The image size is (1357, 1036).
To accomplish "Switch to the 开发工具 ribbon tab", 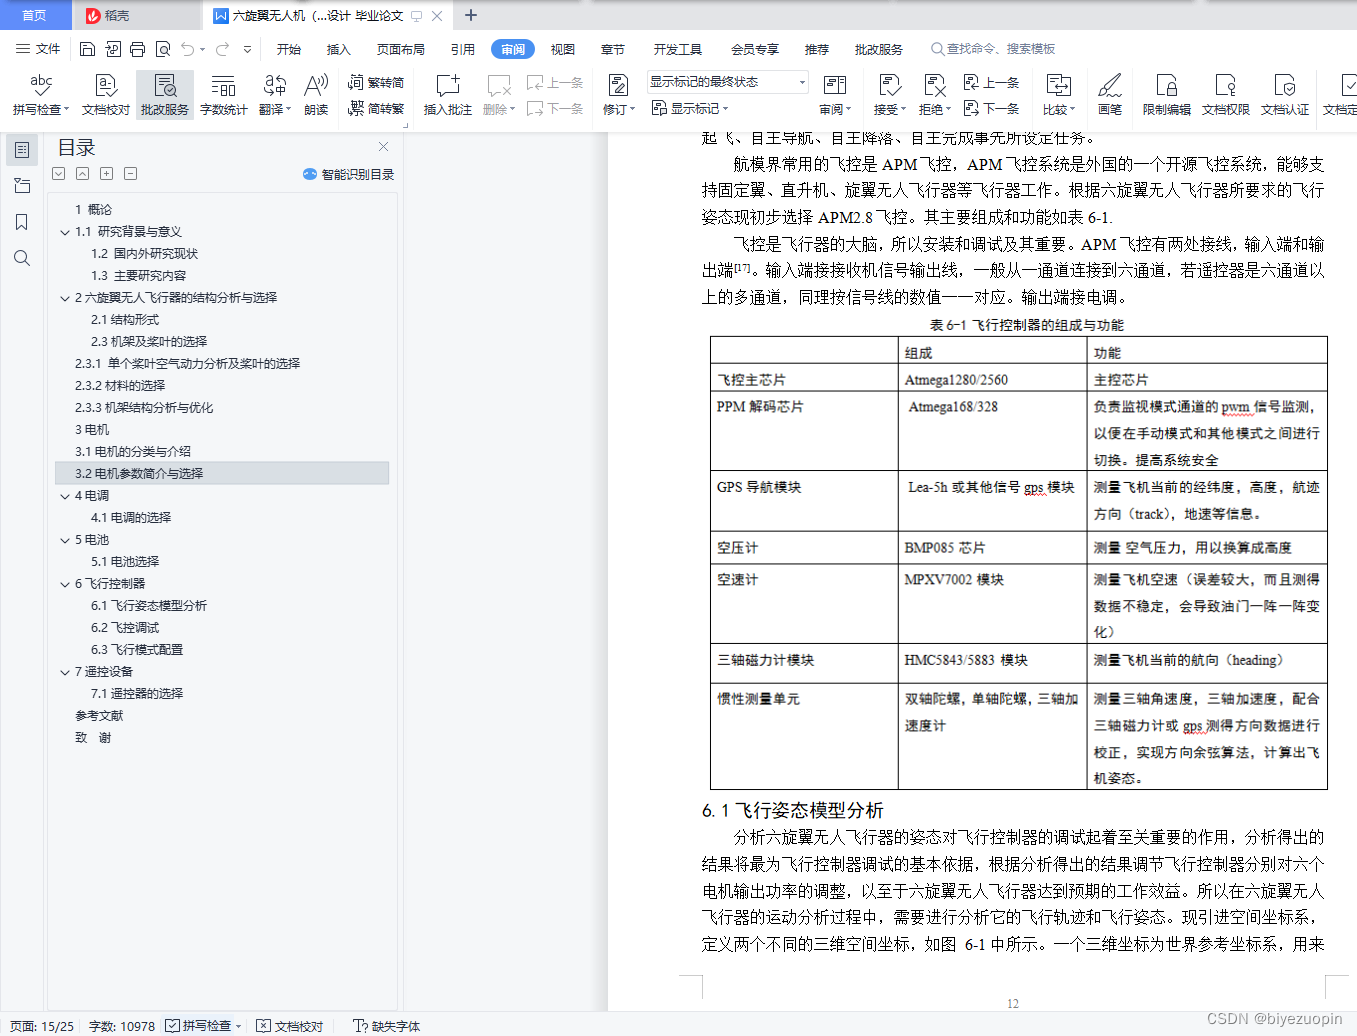I will click(x=678, y=49).
